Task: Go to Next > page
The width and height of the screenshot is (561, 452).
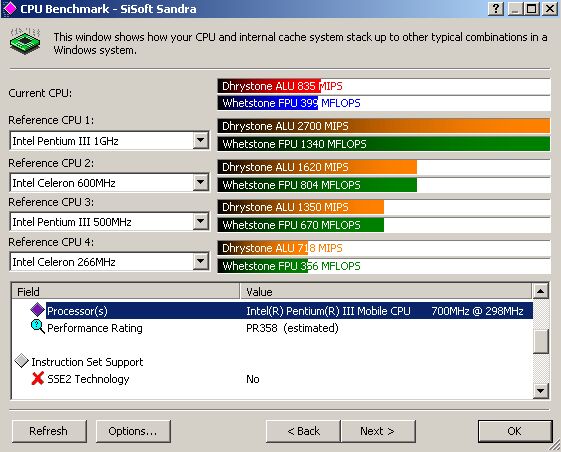Action: point(378,431)
